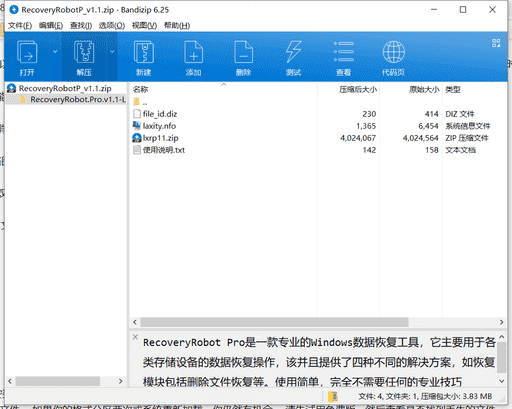This screenshot has height=409, width=512.
Task: Click the 文本文档 type cell
Action: point(461,150)
